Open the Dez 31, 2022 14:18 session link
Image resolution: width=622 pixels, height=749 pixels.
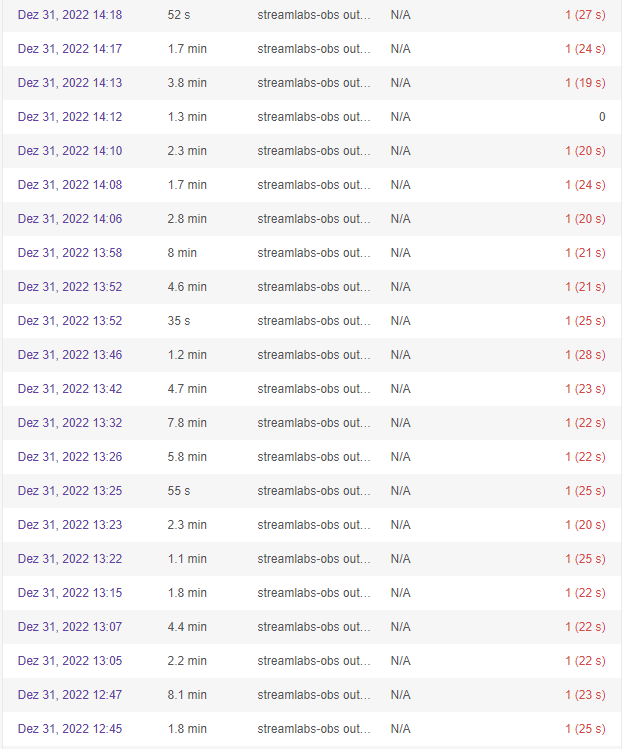pyautogui.click(x=70, y=15)
